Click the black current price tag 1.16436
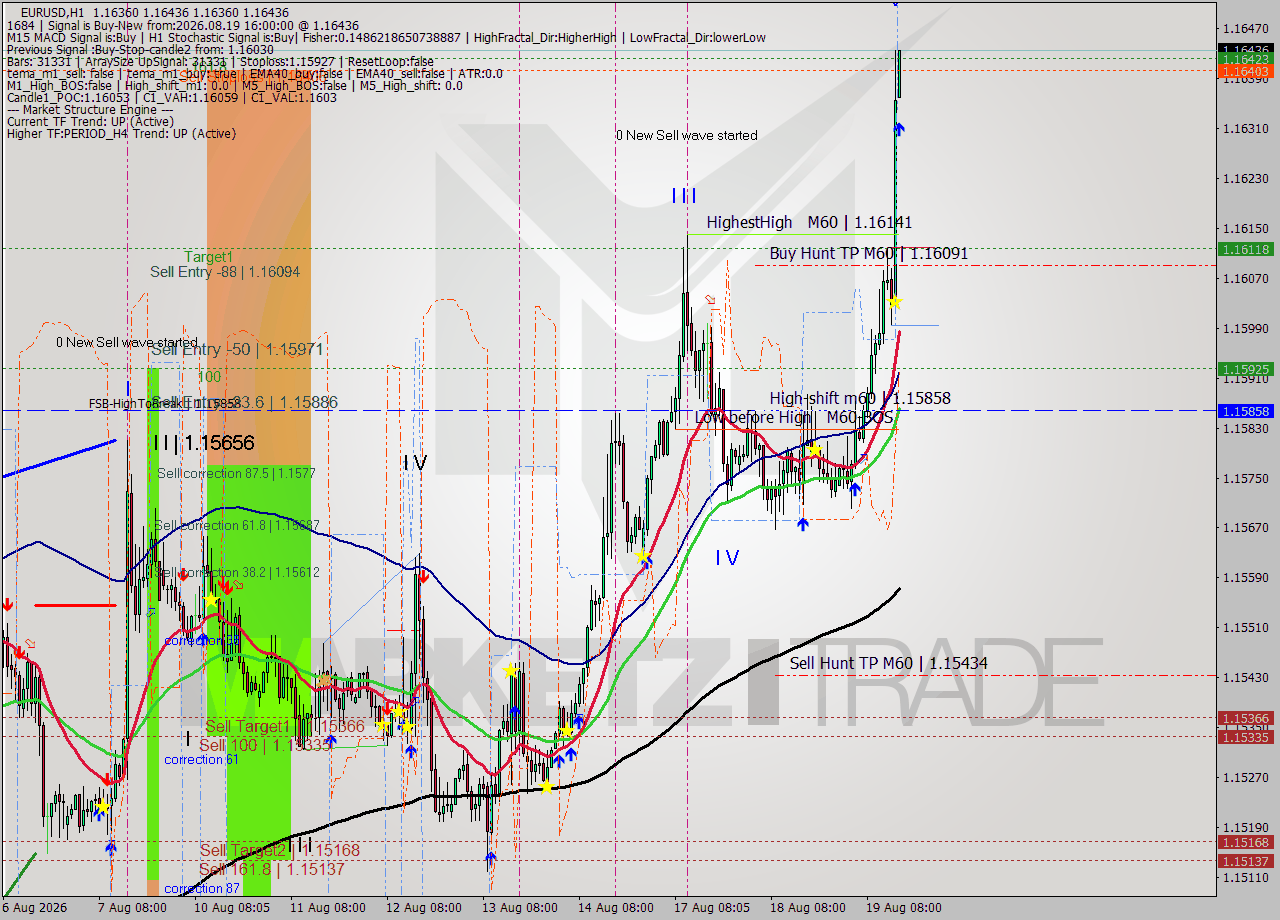1280x920 pixels. coord(1244,49)
